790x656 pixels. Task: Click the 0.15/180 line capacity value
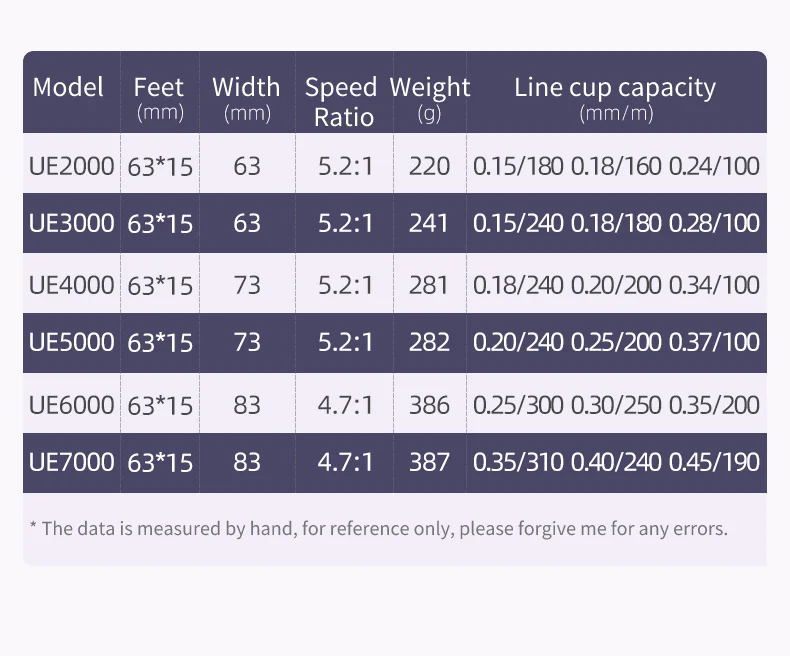[x=518, y=166]
